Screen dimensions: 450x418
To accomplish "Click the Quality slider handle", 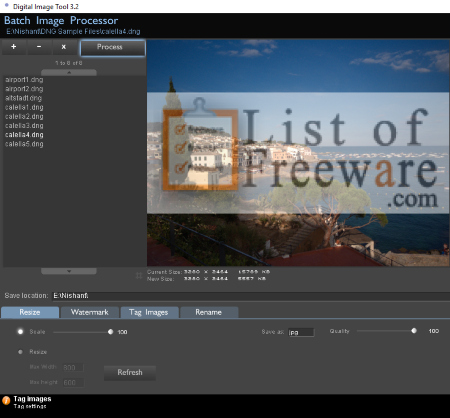I will click(x=414, y=331).
